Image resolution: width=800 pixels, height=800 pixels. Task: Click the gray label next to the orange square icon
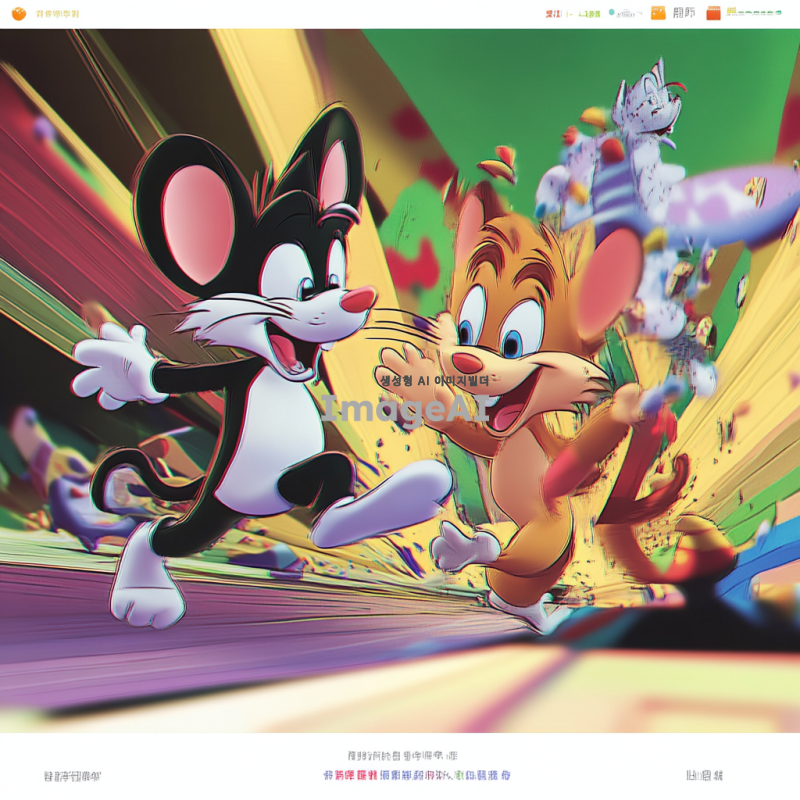pyautogui.click(x=684, y=13)
